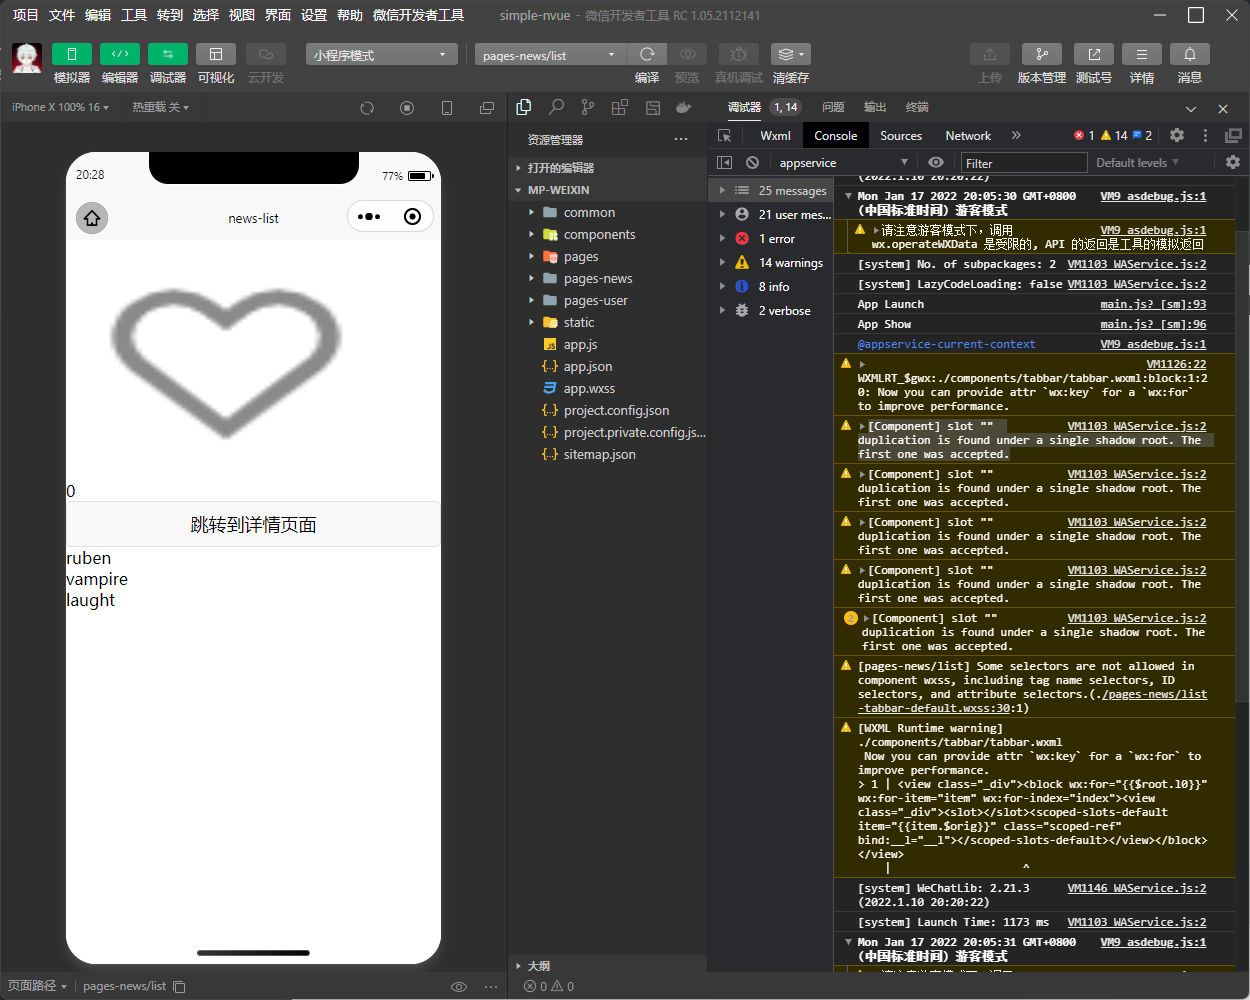
Task: Click the 清缓存 clear cache icon
Action: pos(790,54)
